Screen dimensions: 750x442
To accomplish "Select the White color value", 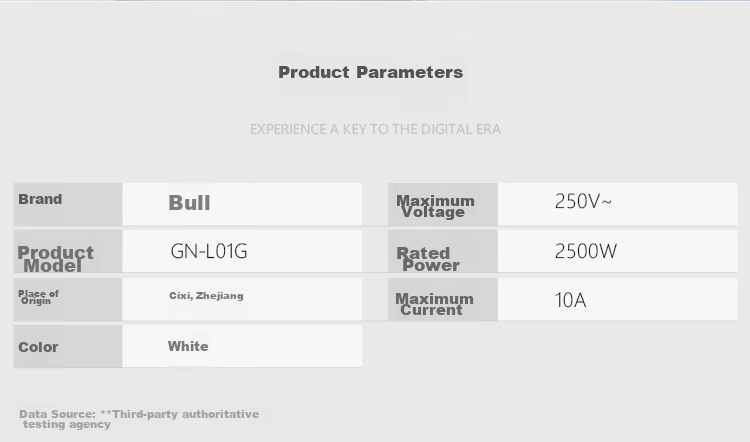I will click(x=188, y=346).
